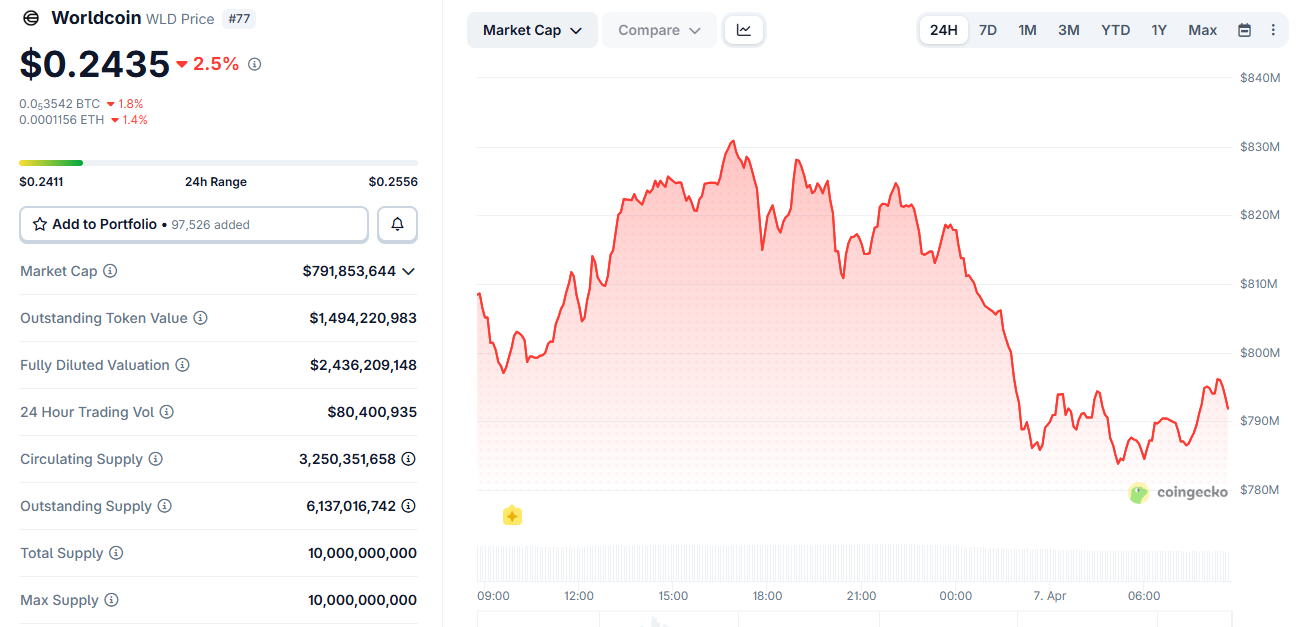Open the chart options kebab menu icon
Viewport: 1310px width, 627px height.
click(x=1273, y=30)
